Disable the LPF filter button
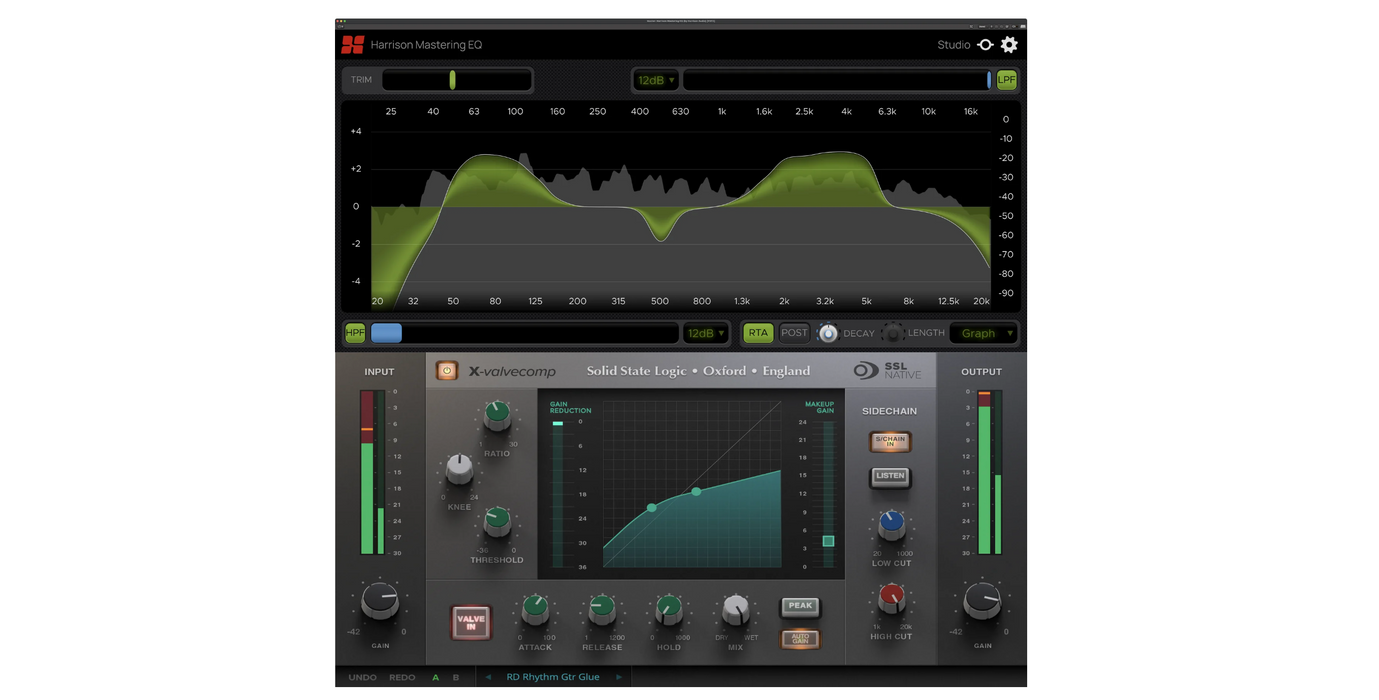Image resolution: width=1379 pixels, height=700 pixels. click(1006, 80)
